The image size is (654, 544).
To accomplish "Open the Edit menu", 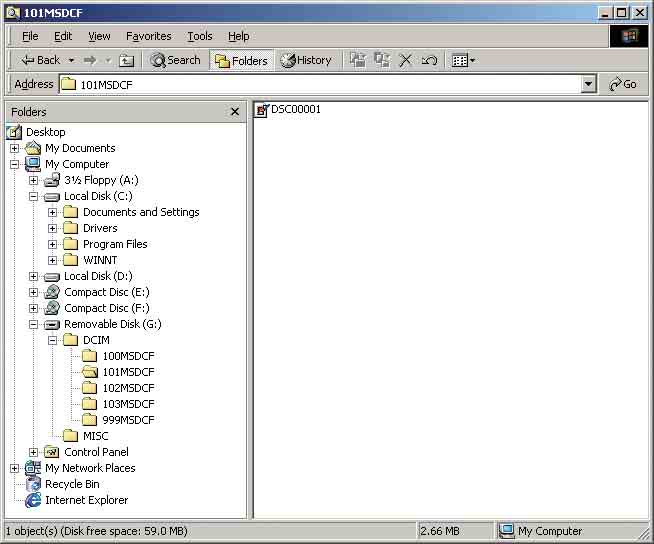I will [63, 36].
